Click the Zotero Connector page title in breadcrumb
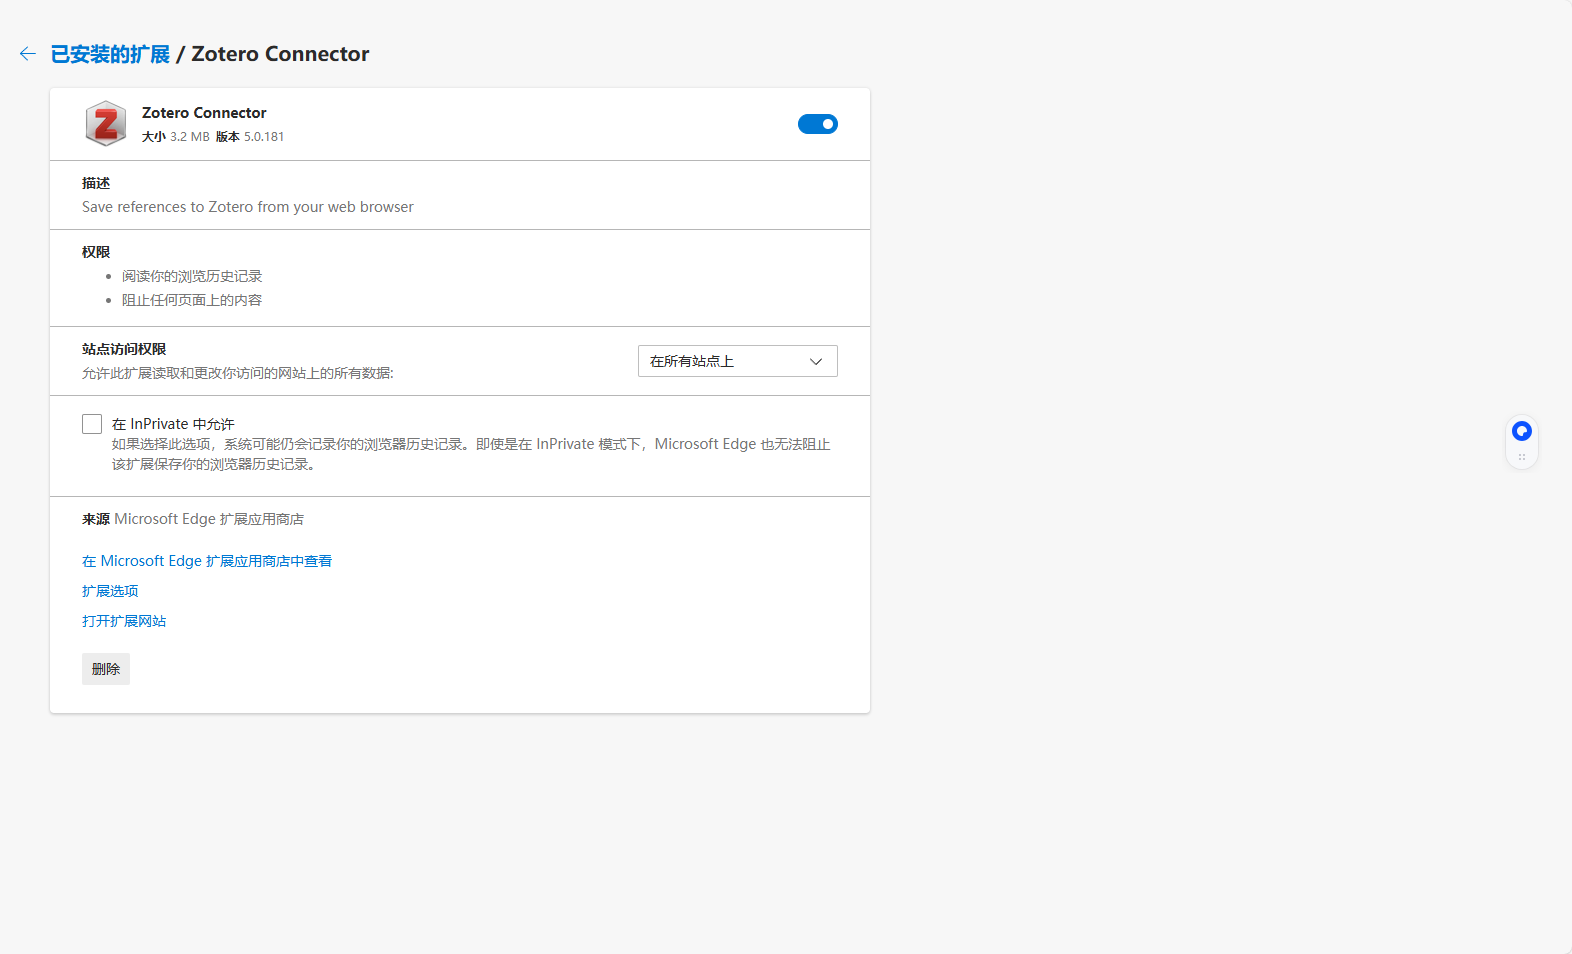This screenshot has width=1572, height=954. (x=280, y=54)
